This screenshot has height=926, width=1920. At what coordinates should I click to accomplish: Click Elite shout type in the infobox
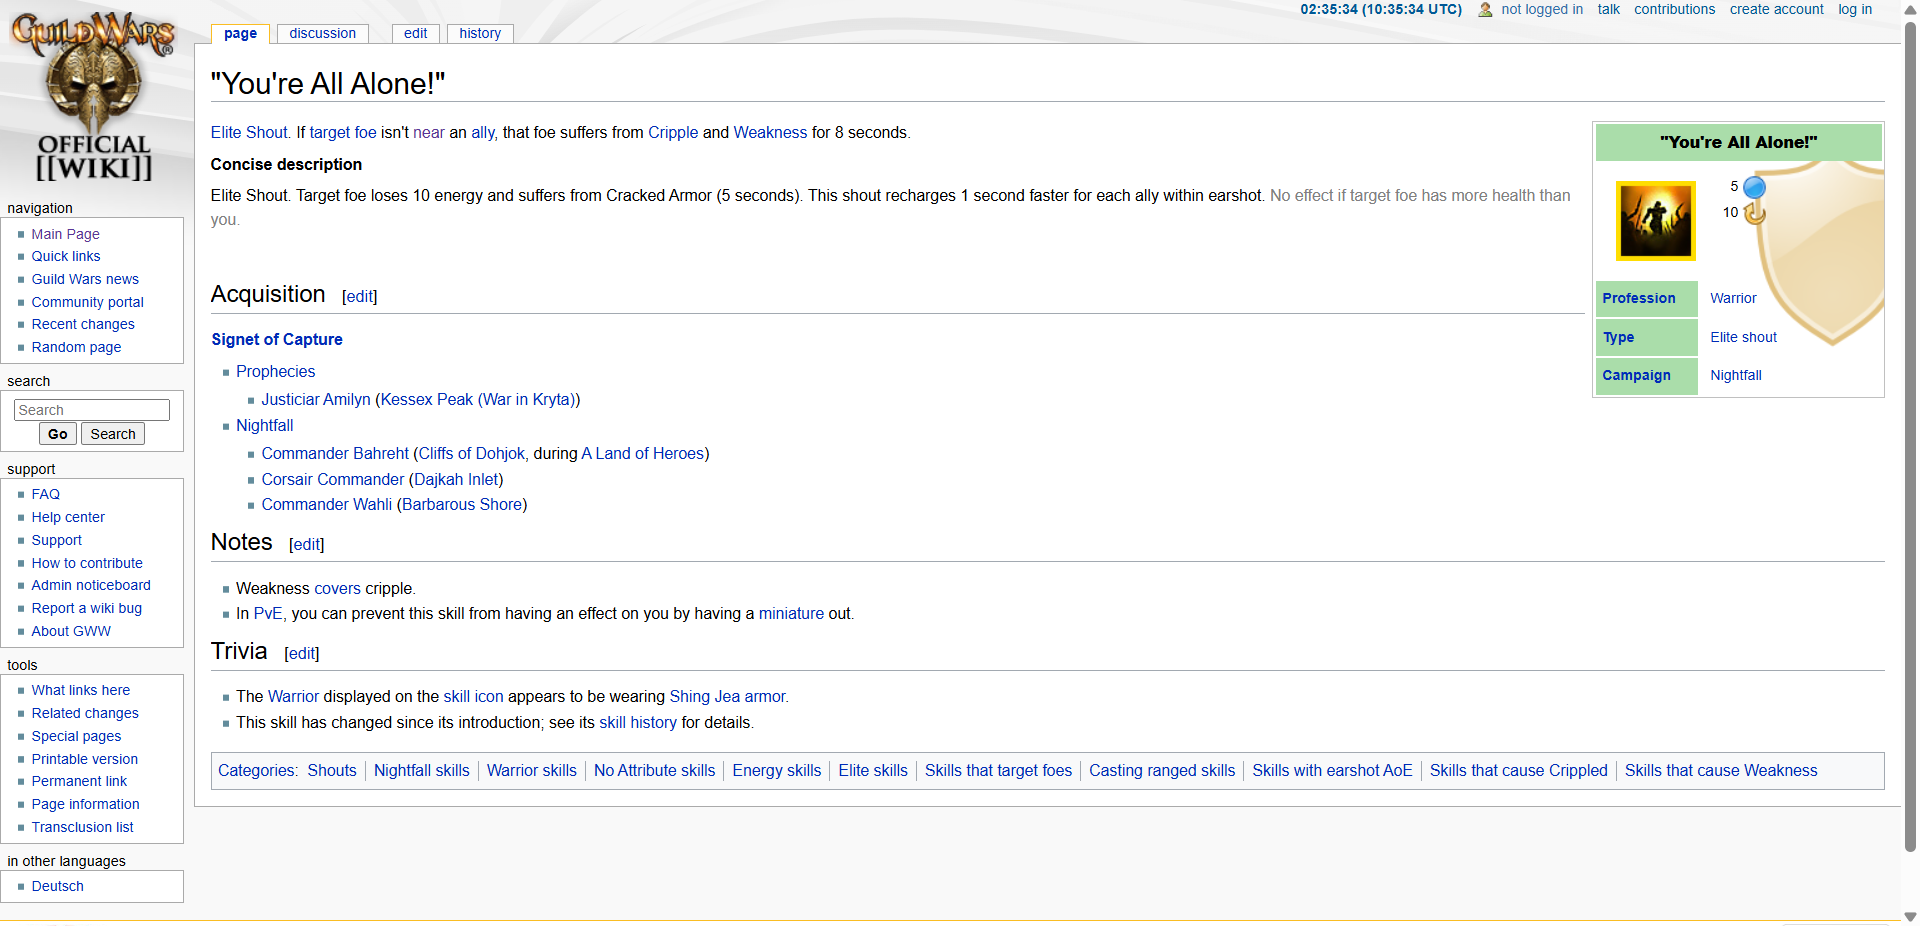[x=1743, y=337]
